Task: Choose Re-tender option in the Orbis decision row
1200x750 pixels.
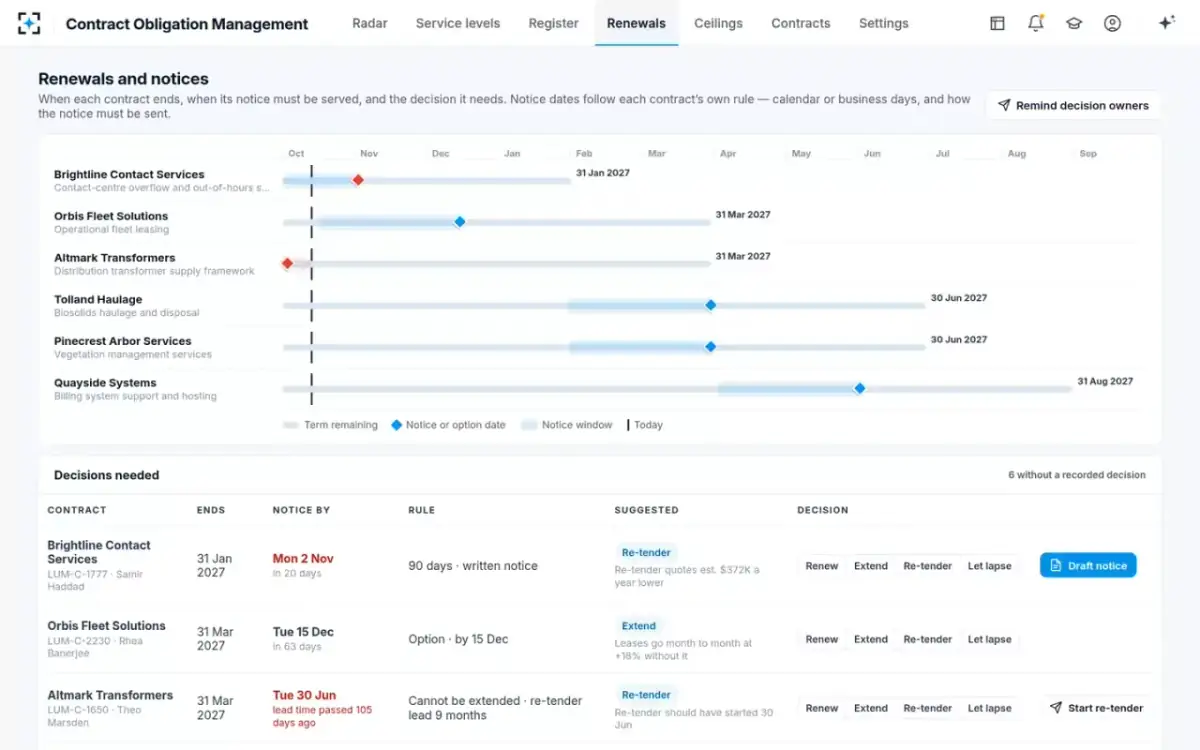Action: tap(928, 639)
